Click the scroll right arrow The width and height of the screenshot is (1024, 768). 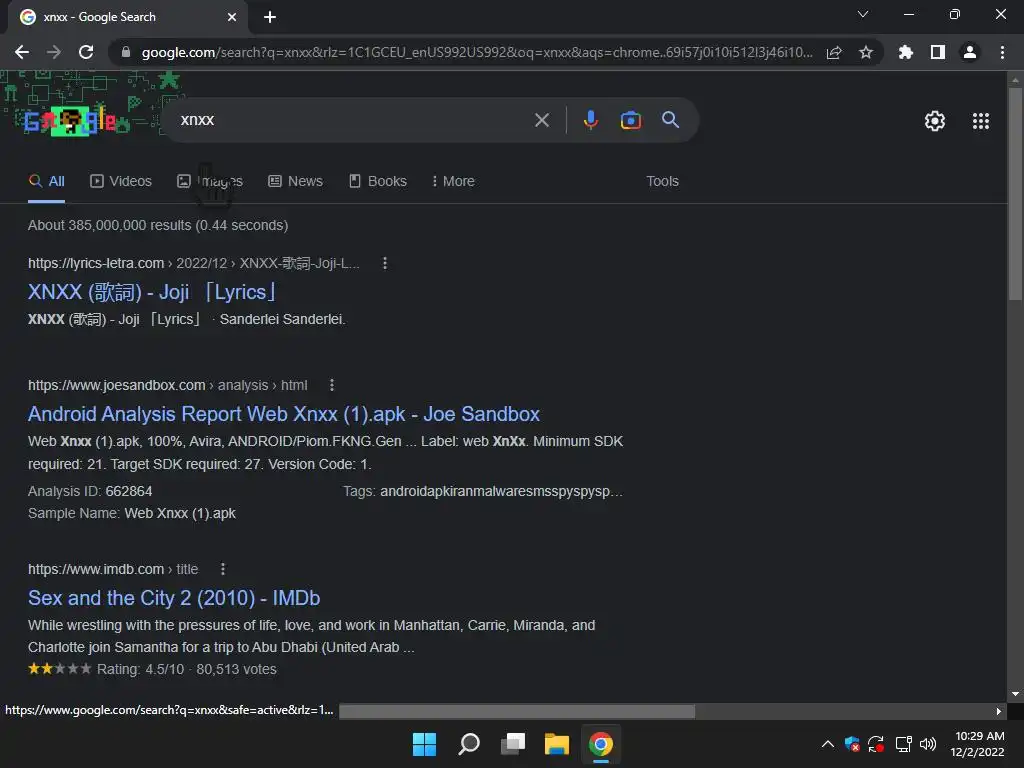(x=999, y=711)
